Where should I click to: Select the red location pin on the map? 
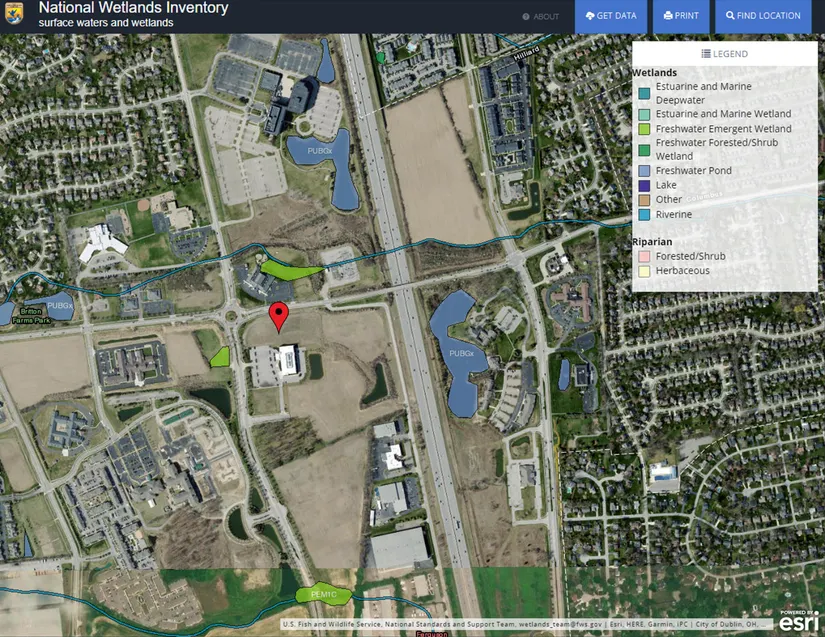281,315
